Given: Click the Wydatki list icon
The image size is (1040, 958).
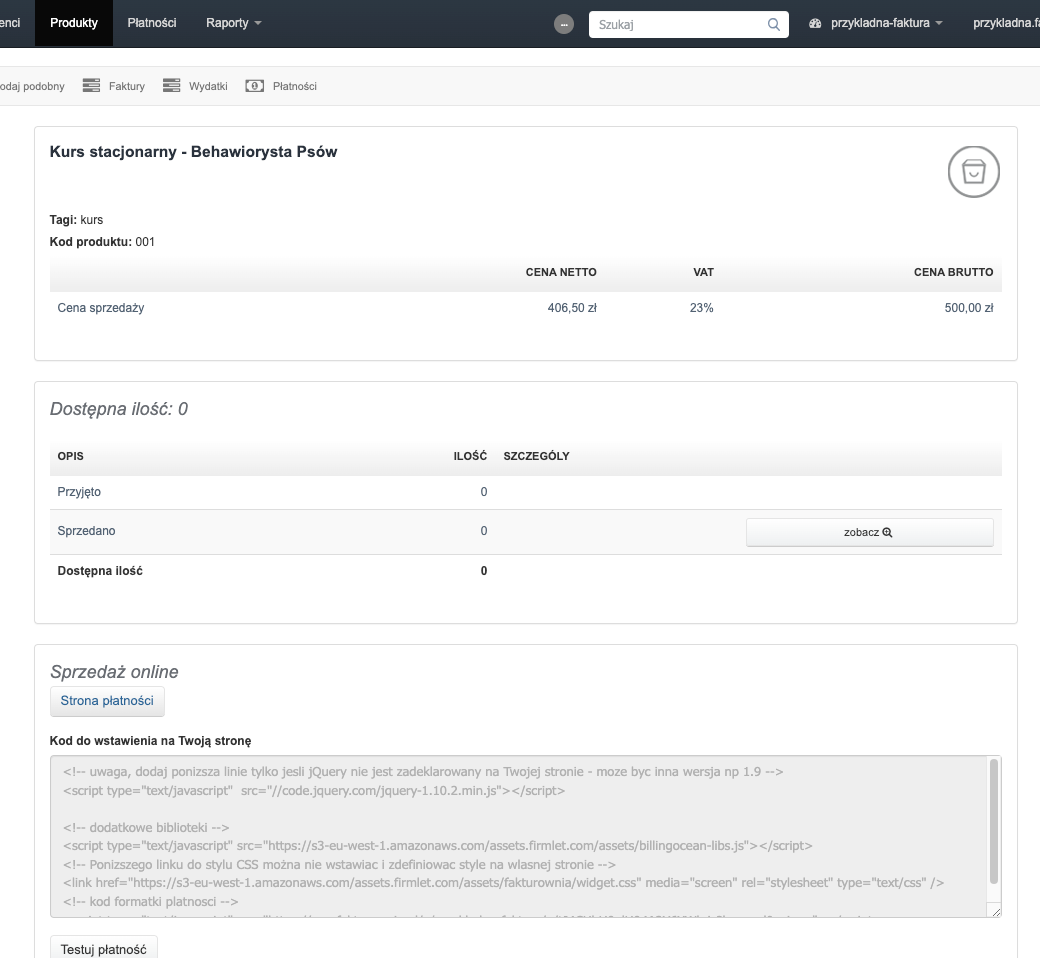Looking at the screenshot, I should pos(172,86).
